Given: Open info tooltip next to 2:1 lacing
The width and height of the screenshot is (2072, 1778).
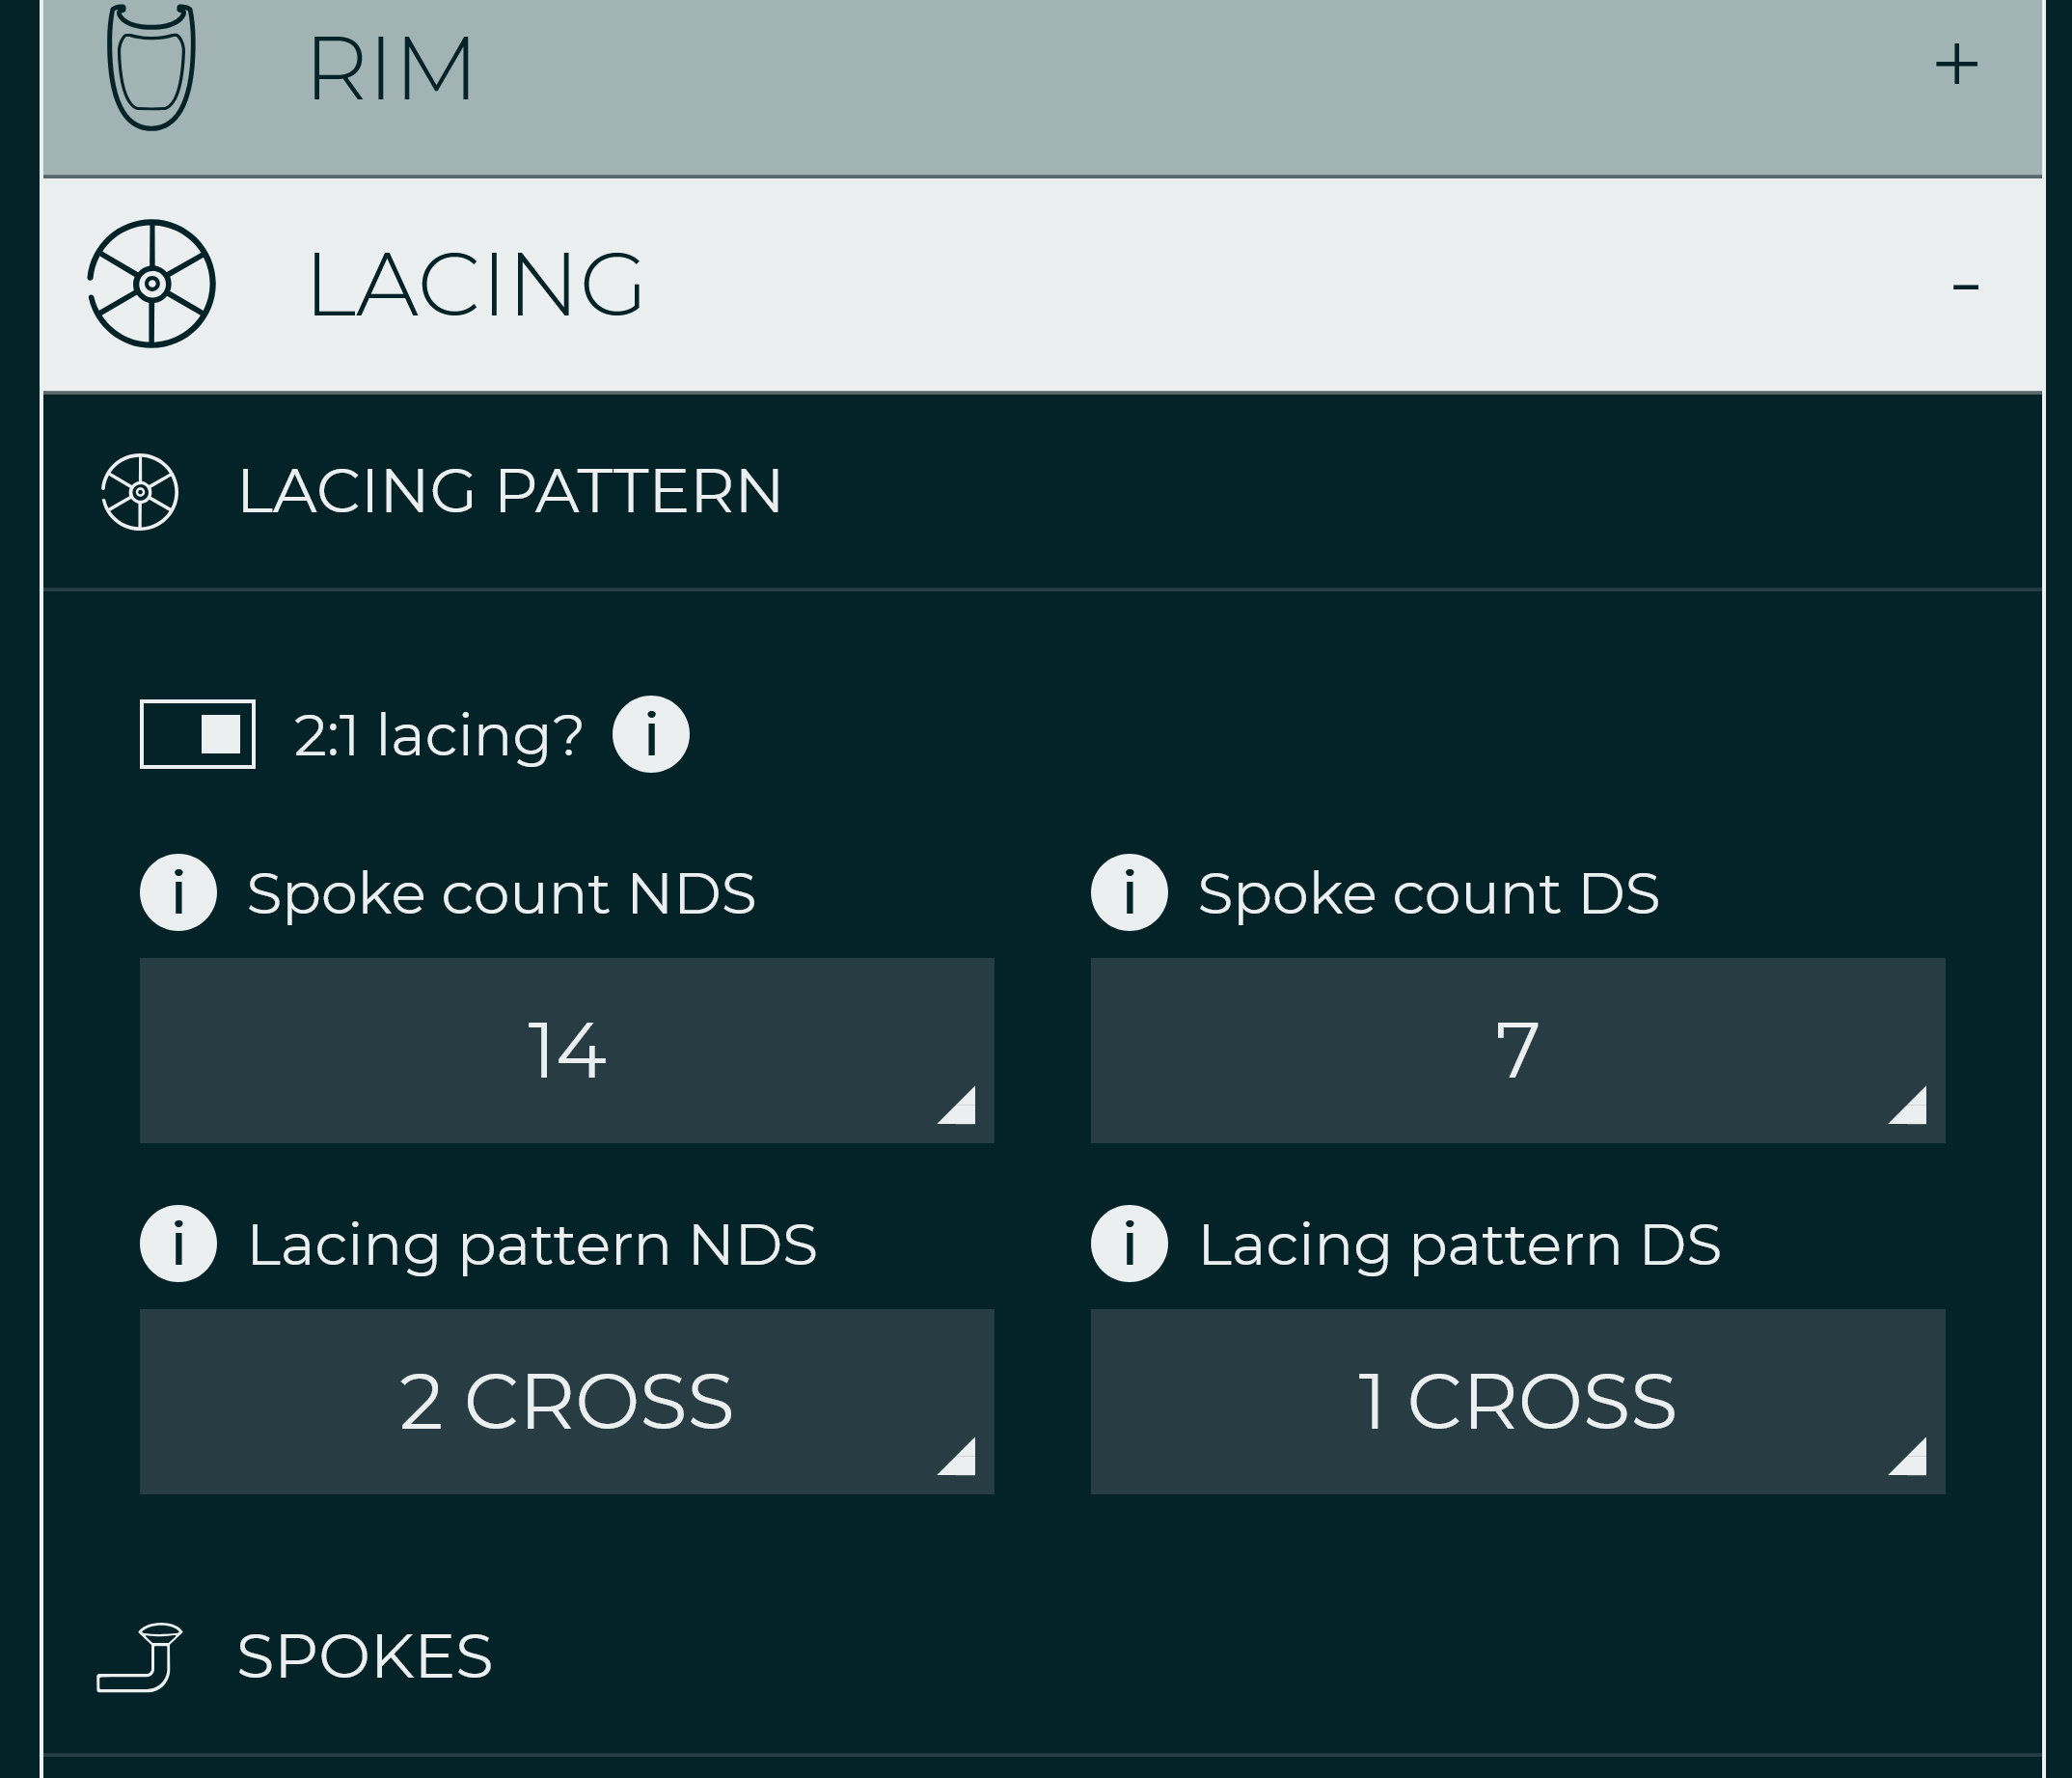Looking at the screenshot, I should (x=649, y=733).
